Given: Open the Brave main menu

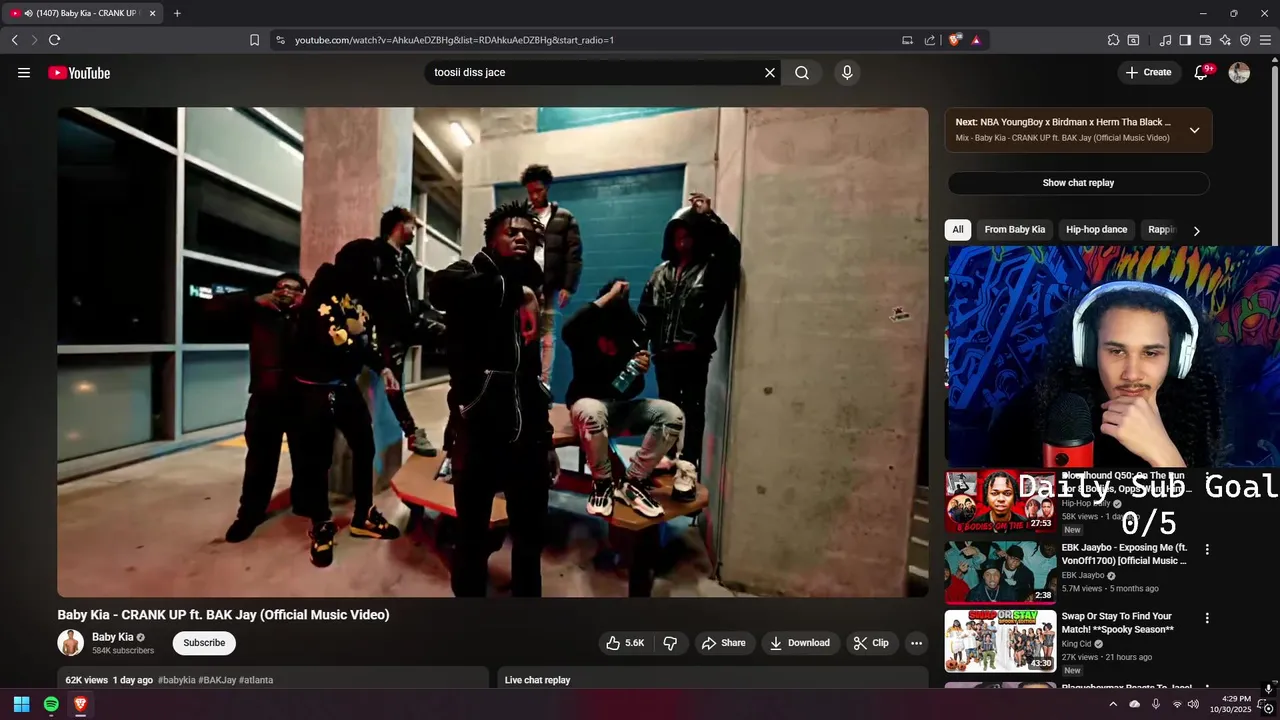Looking at the screenshot, I should [x=1265, y=40].
